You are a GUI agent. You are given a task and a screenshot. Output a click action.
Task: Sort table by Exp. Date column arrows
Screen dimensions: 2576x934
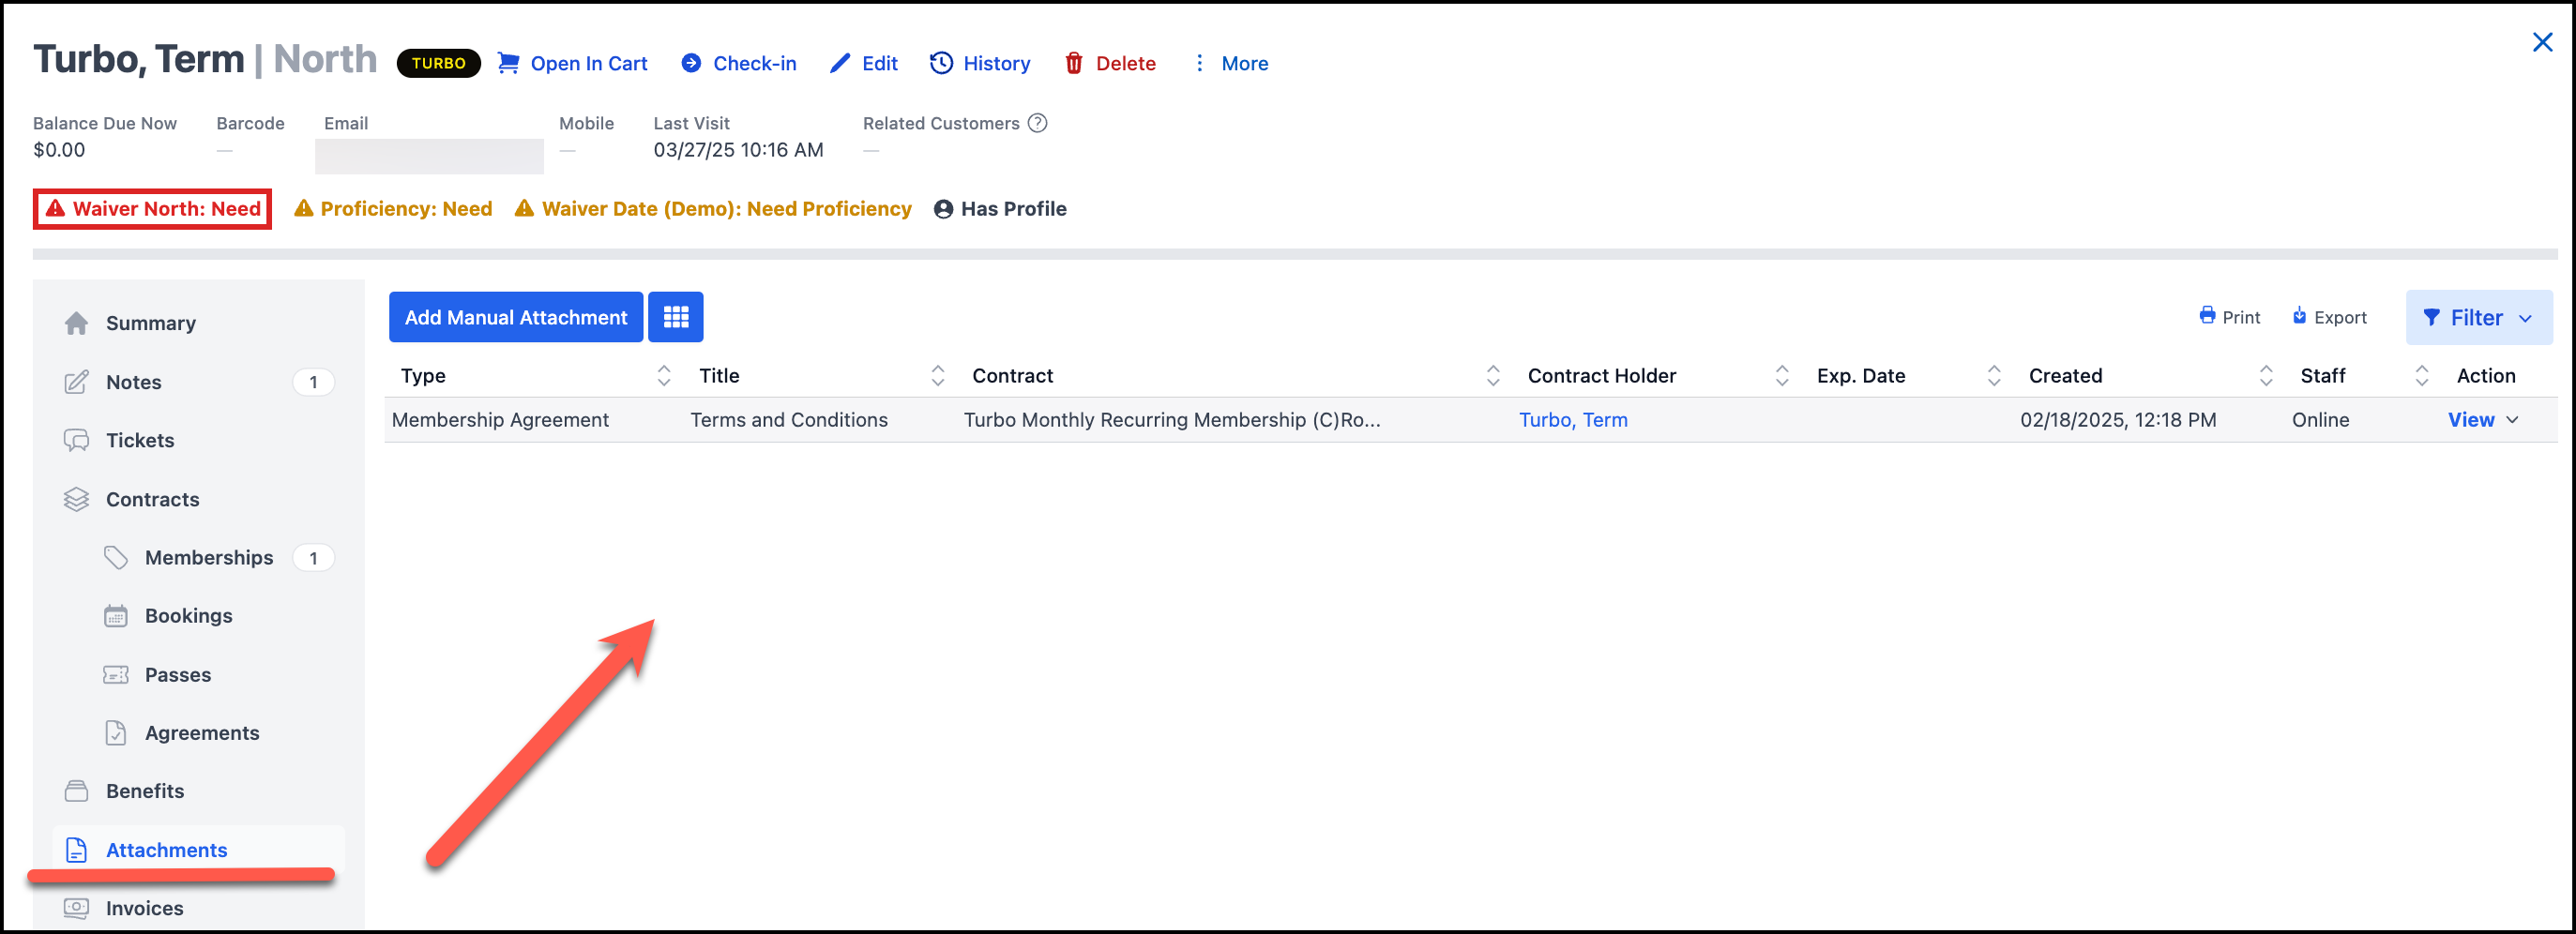pos(1994,375)
